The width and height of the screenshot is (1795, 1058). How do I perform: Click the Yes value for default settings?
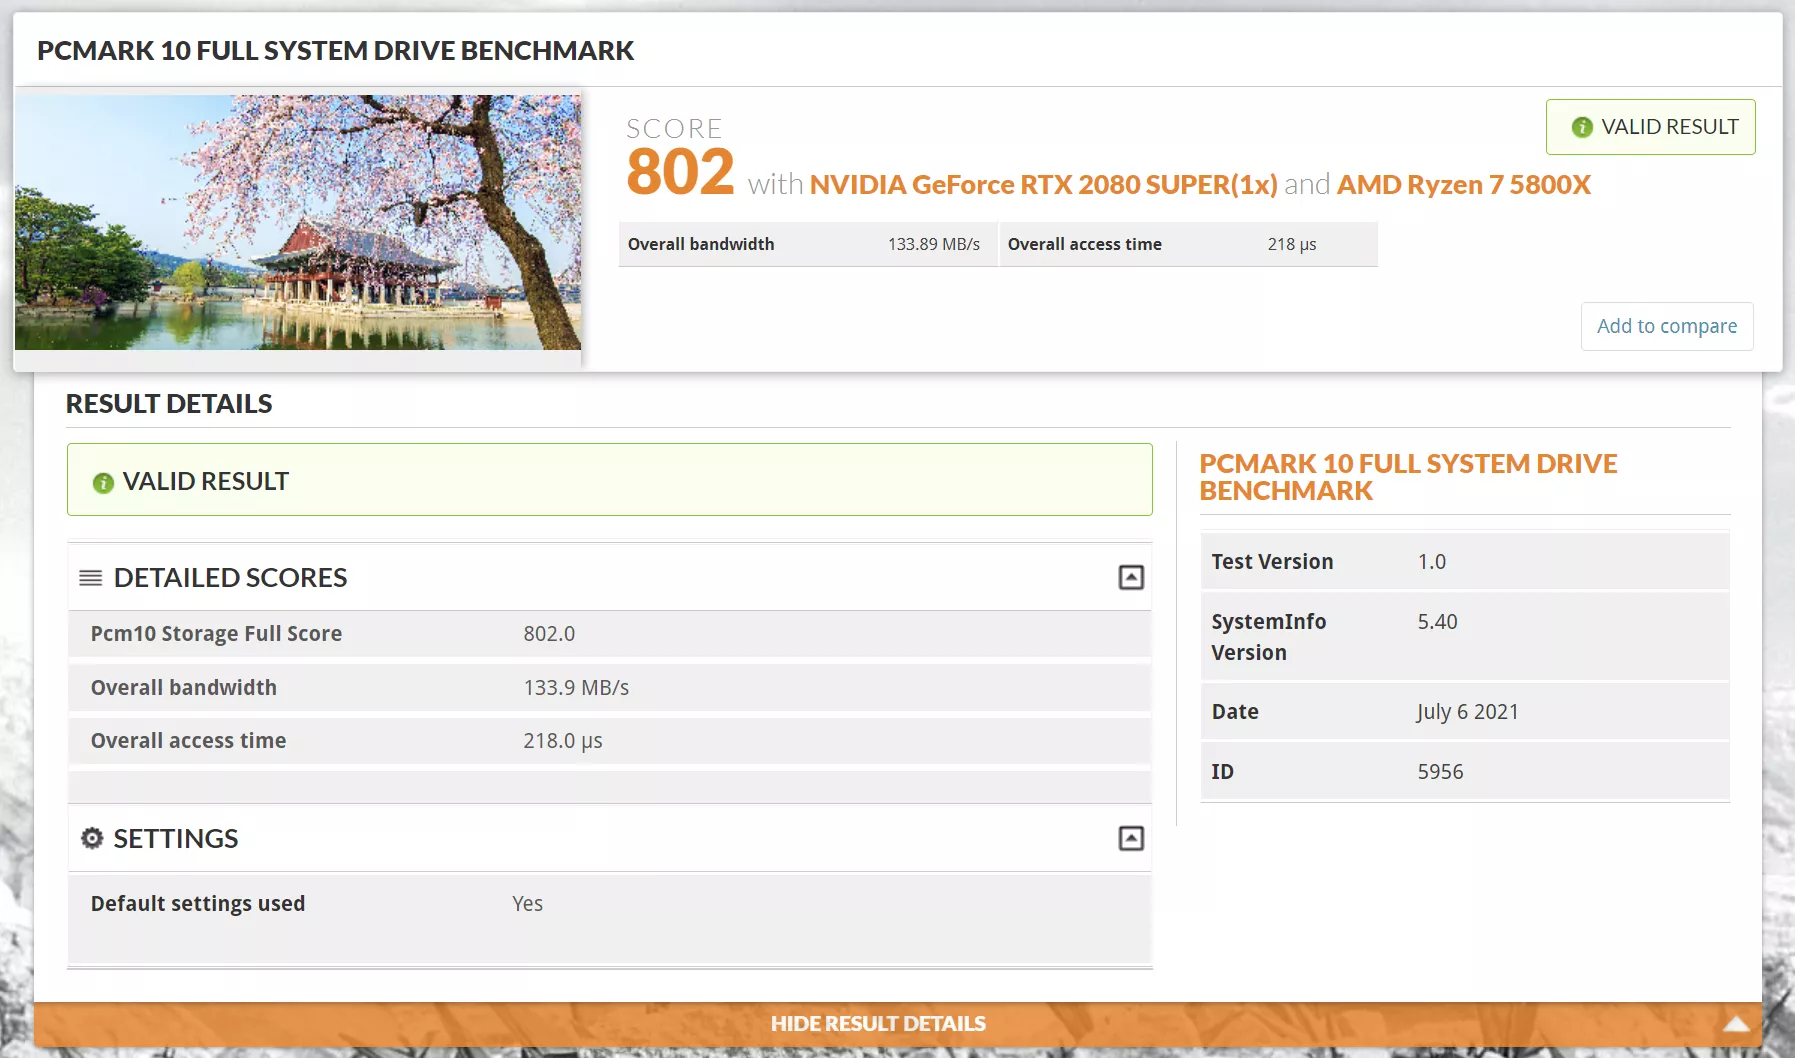[527, 904]
